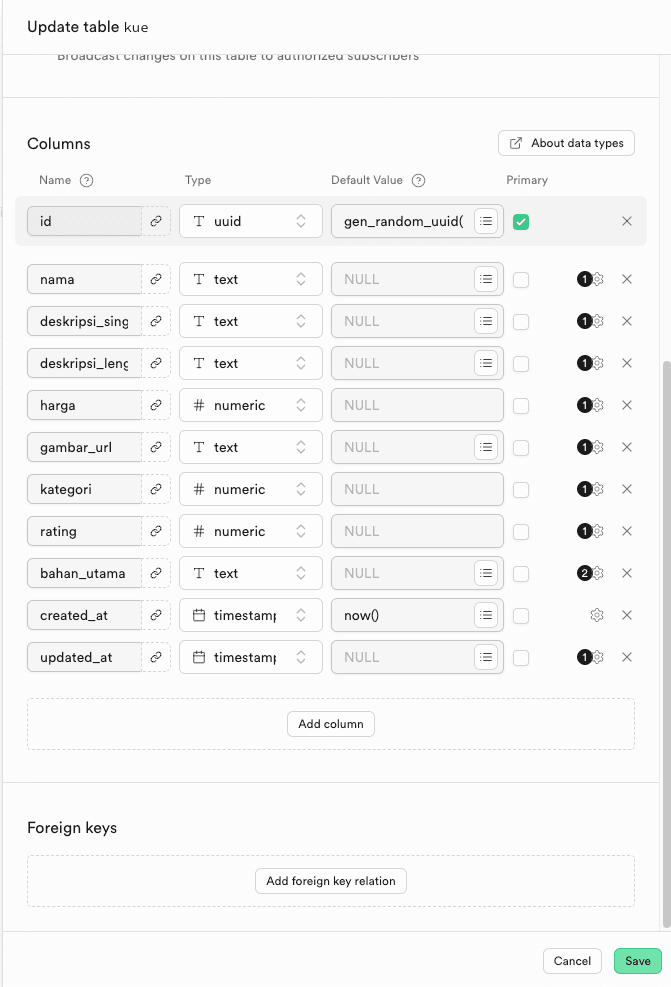Uncheck primary key for id column
The height and width of the screenshot is (987, 671).
click(x=521, y=222)
